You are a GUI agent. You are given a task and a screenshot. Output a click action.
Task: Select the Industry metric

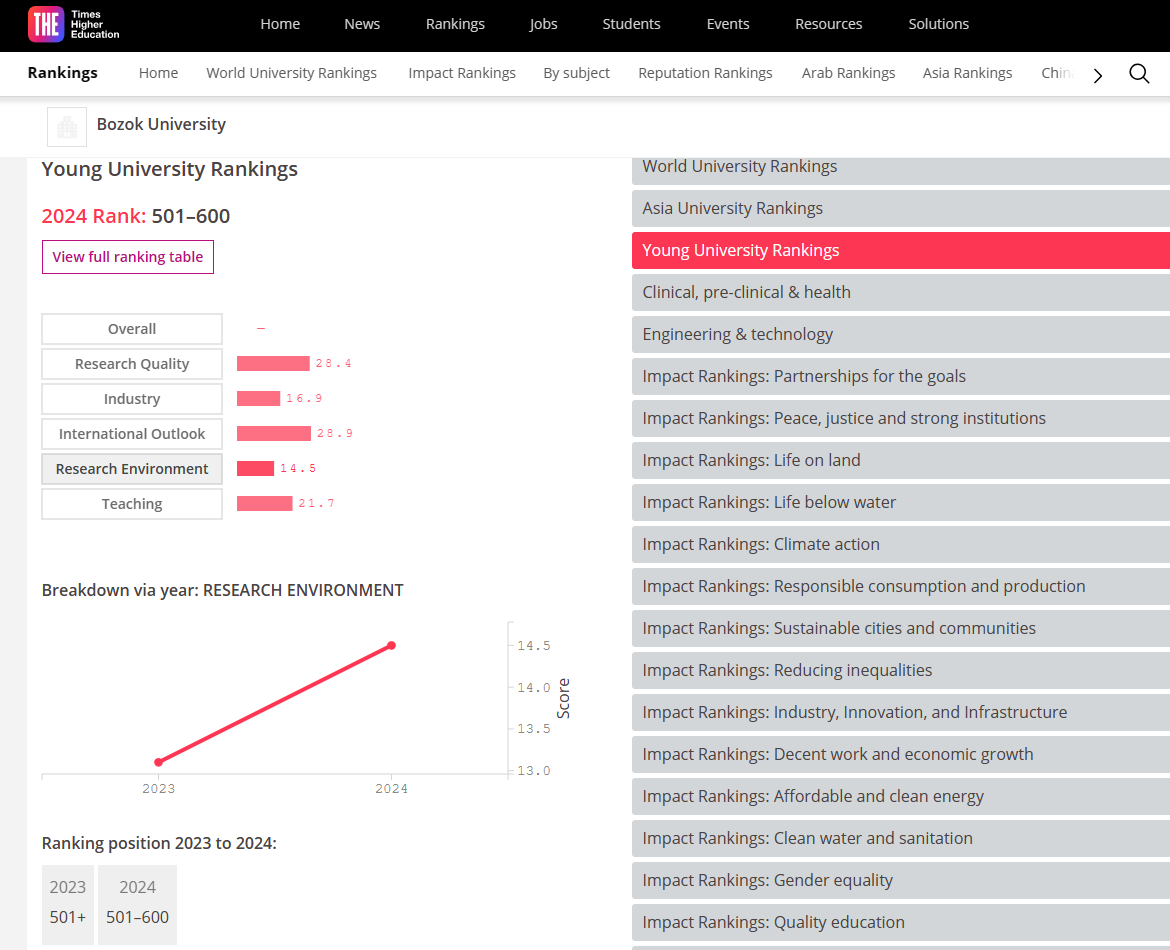tap(132, 399)
